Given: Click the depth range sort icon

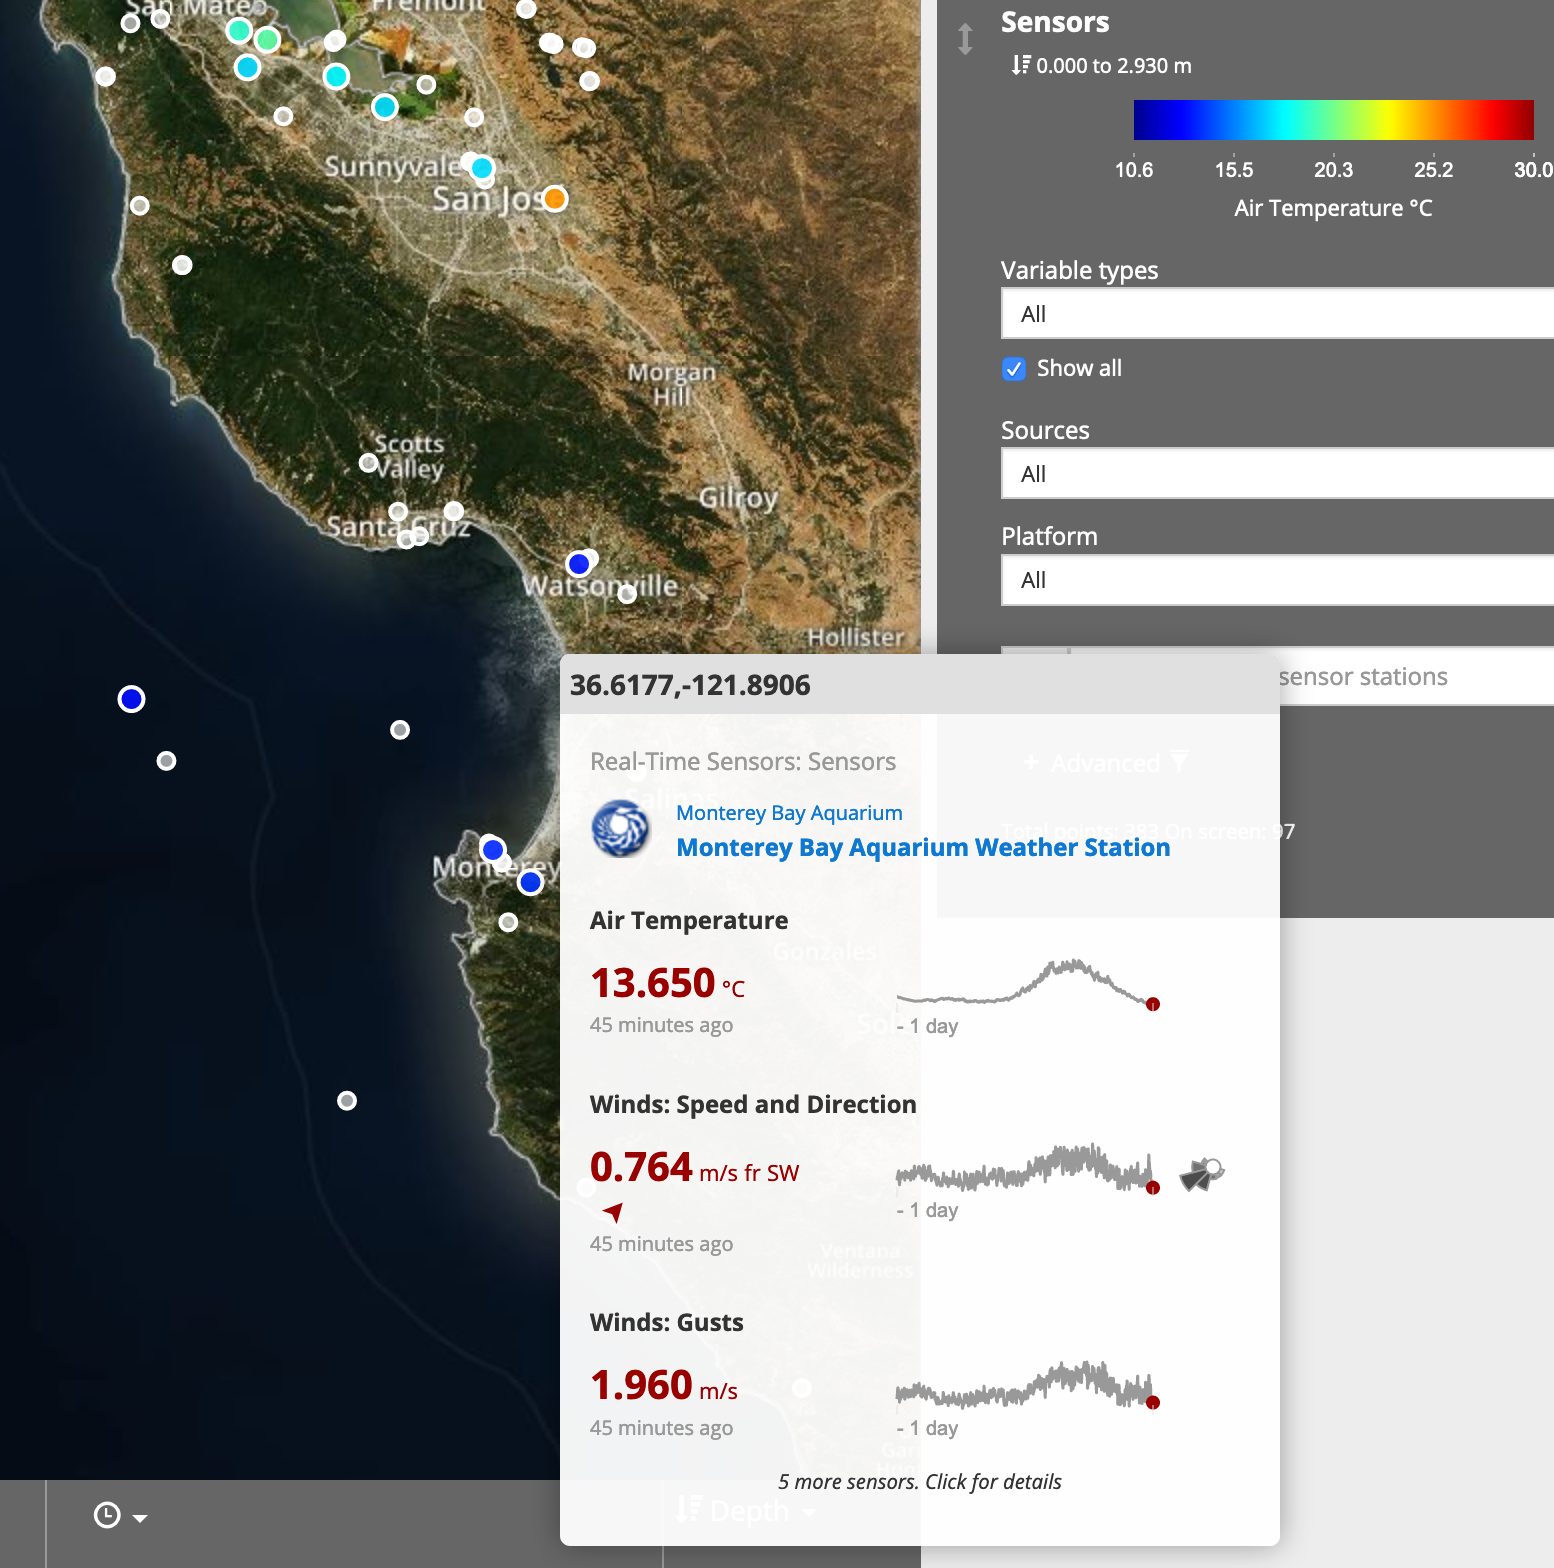Looking at the screenshot, I should pos(1020,65).
